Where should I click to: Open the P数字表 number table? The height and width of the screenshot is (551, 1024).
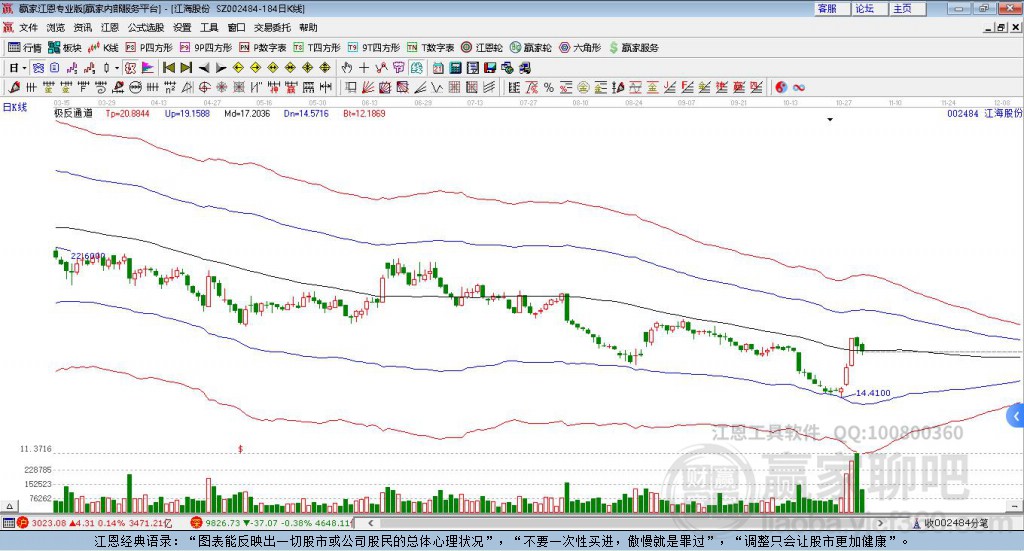(x=263, y=48)
